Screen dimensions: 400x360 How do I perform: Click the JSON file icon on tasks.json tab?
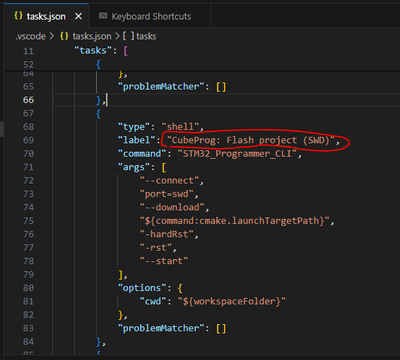18,16
